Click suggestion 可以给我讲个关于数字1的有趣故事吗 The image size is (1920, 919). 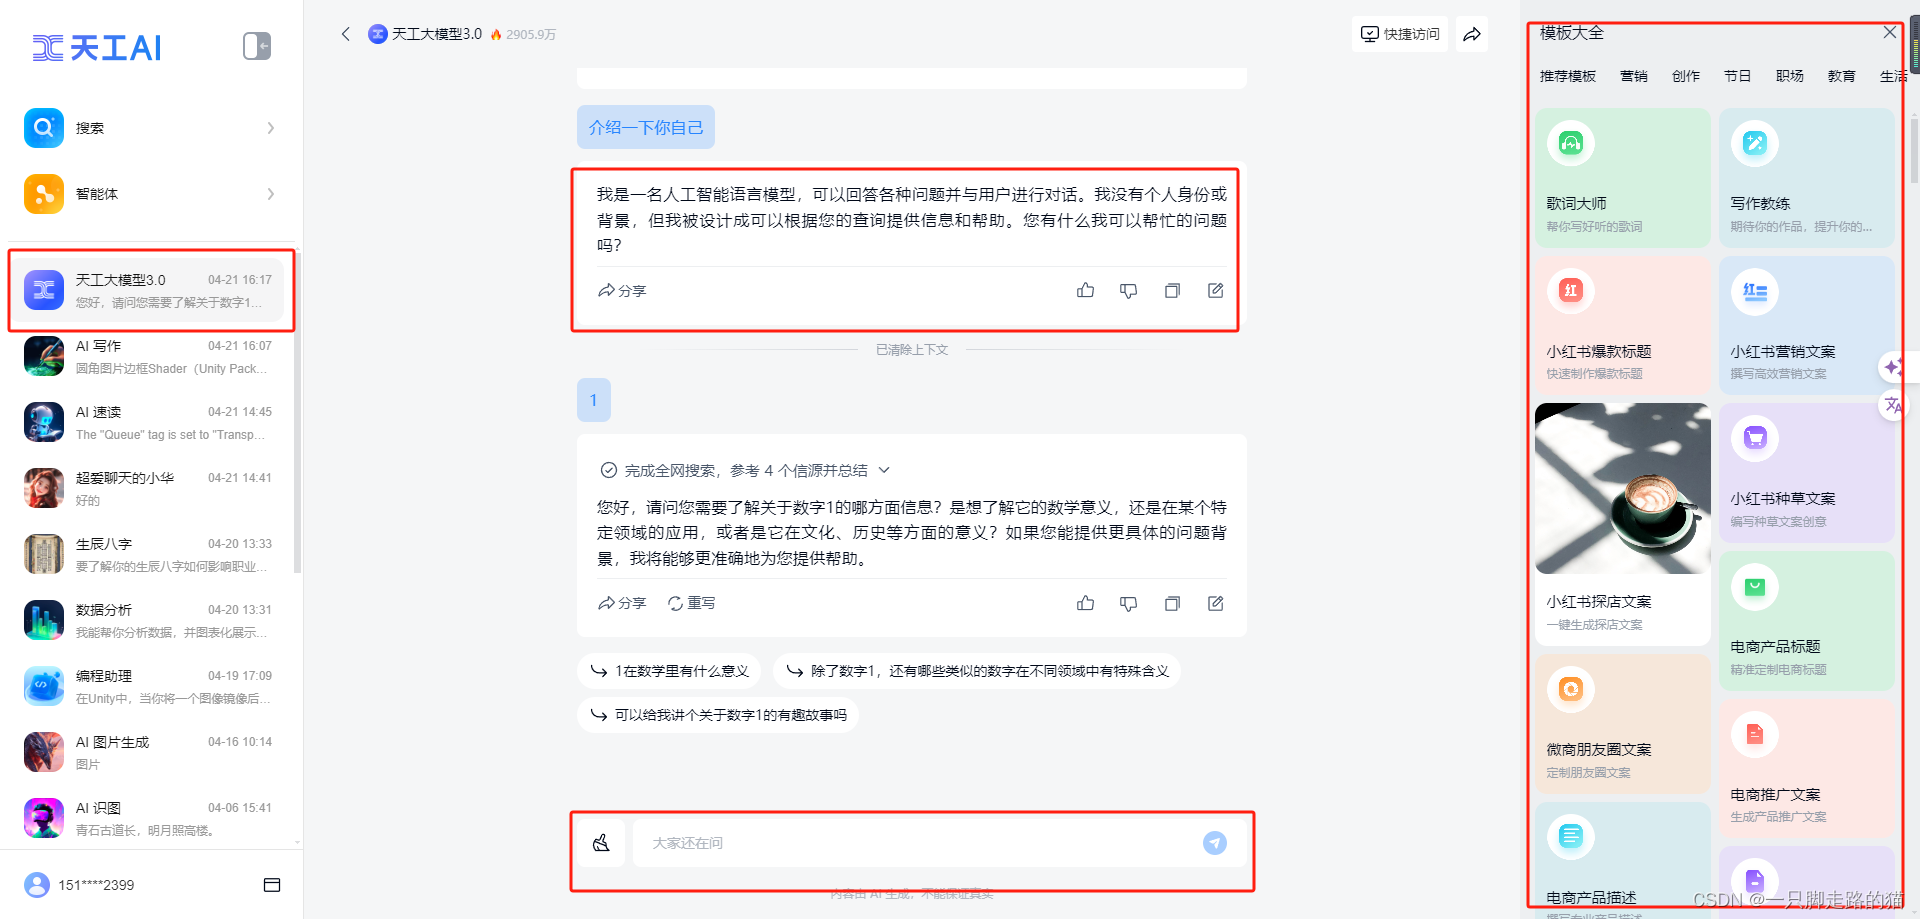[718, 715]
